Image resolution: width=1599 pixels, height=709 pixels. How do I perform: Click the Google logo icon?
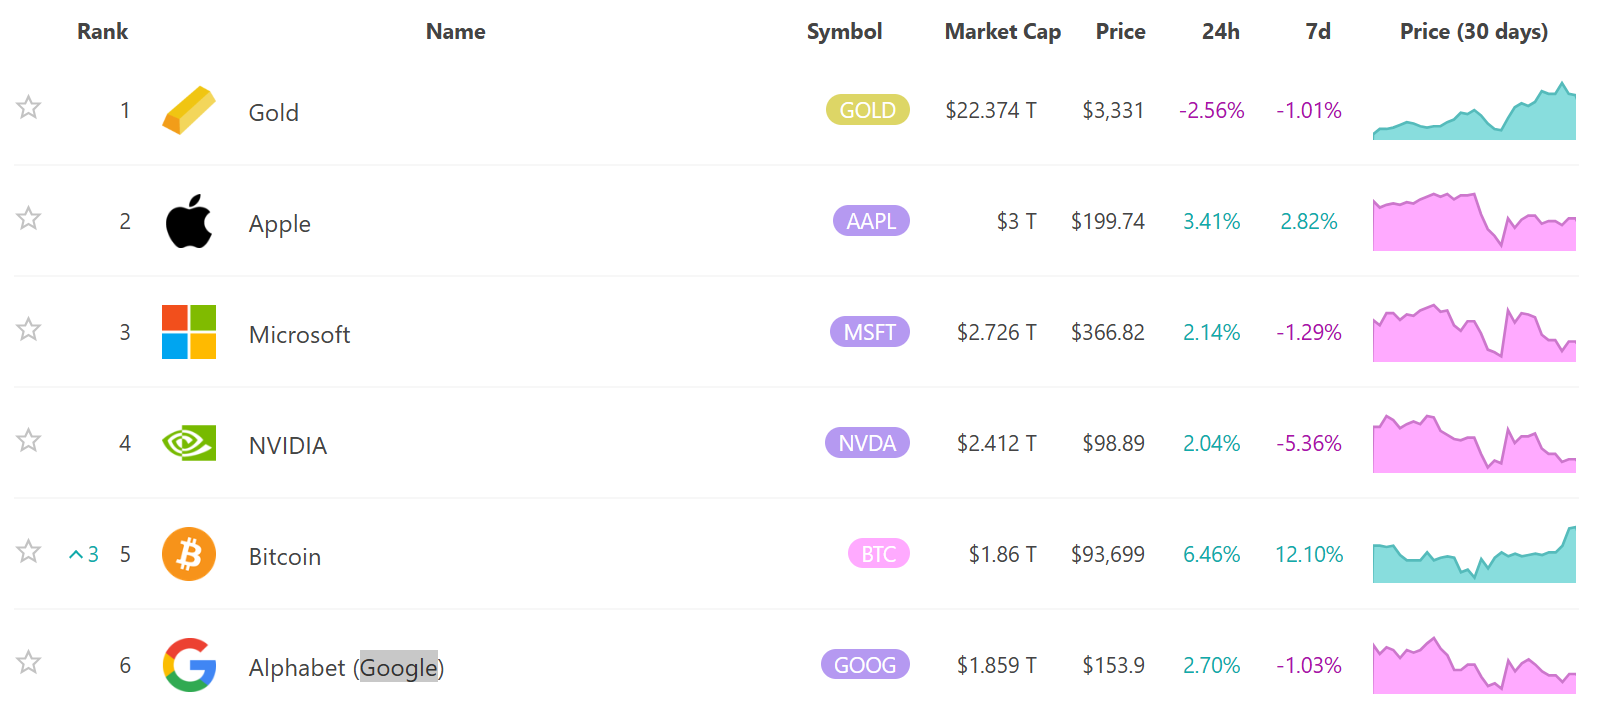tap(189, 665)
